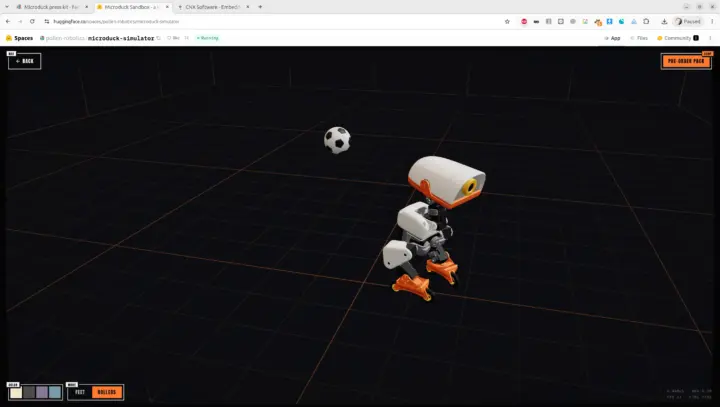Open the Space options three-dot menu

click(x=710, y=38)
